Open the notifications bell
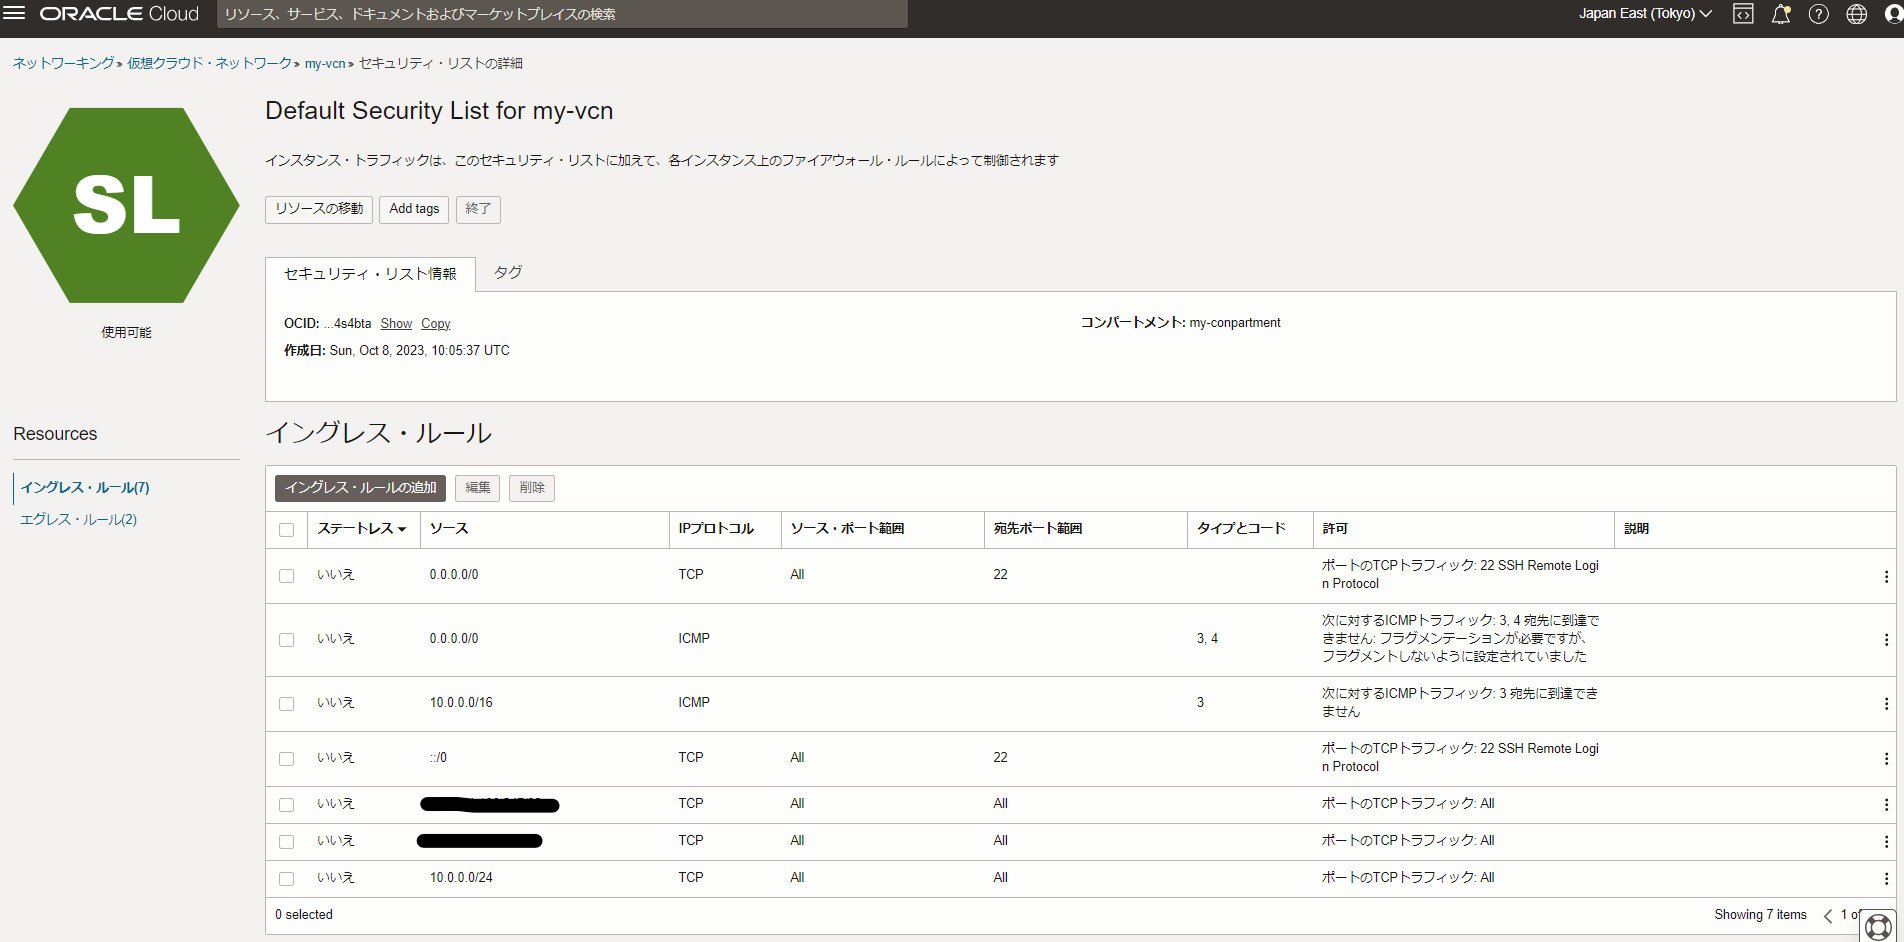 point(1781,14)
